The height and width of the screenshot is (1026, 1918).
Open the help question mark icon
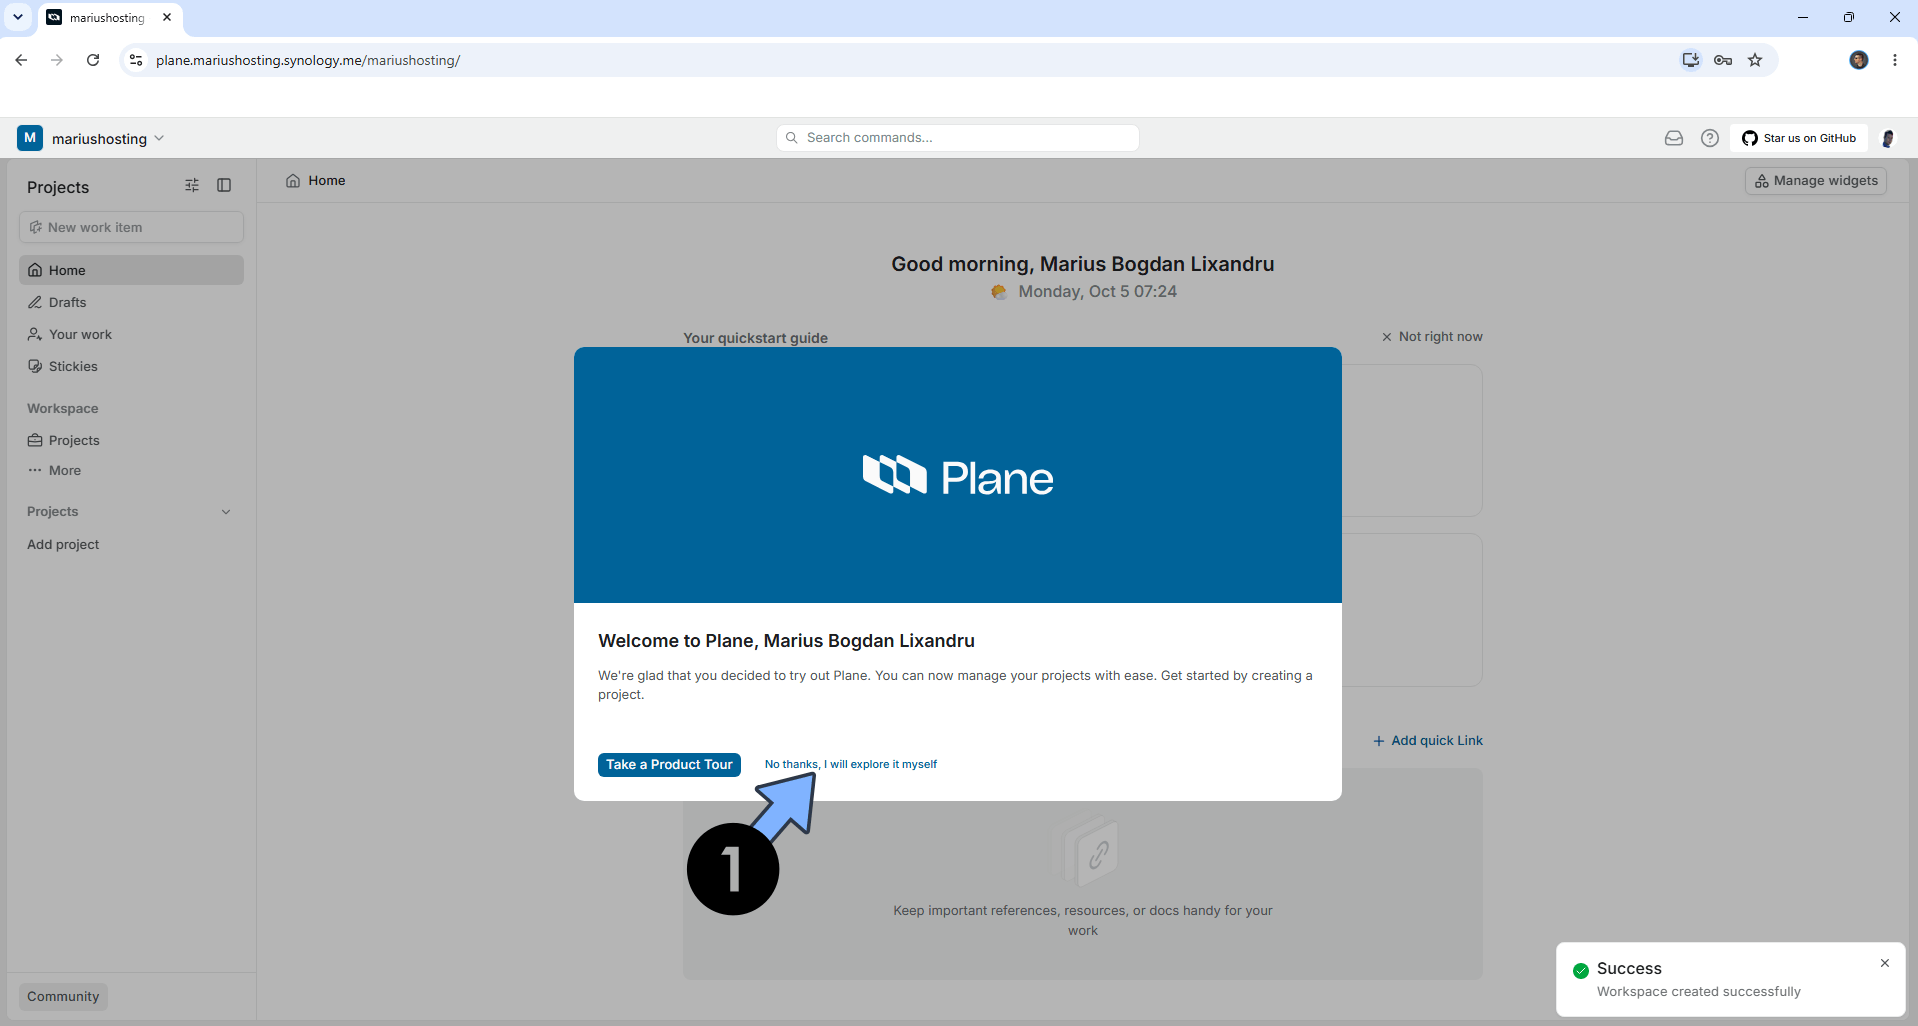(x=1710, y=138)
